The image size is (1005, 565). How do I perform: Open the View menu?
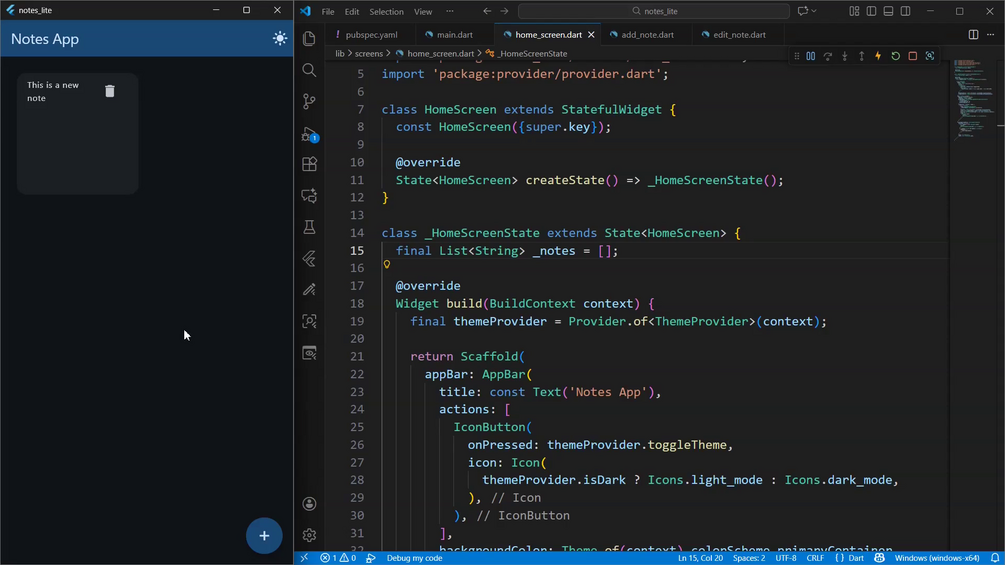click(423, 12)
